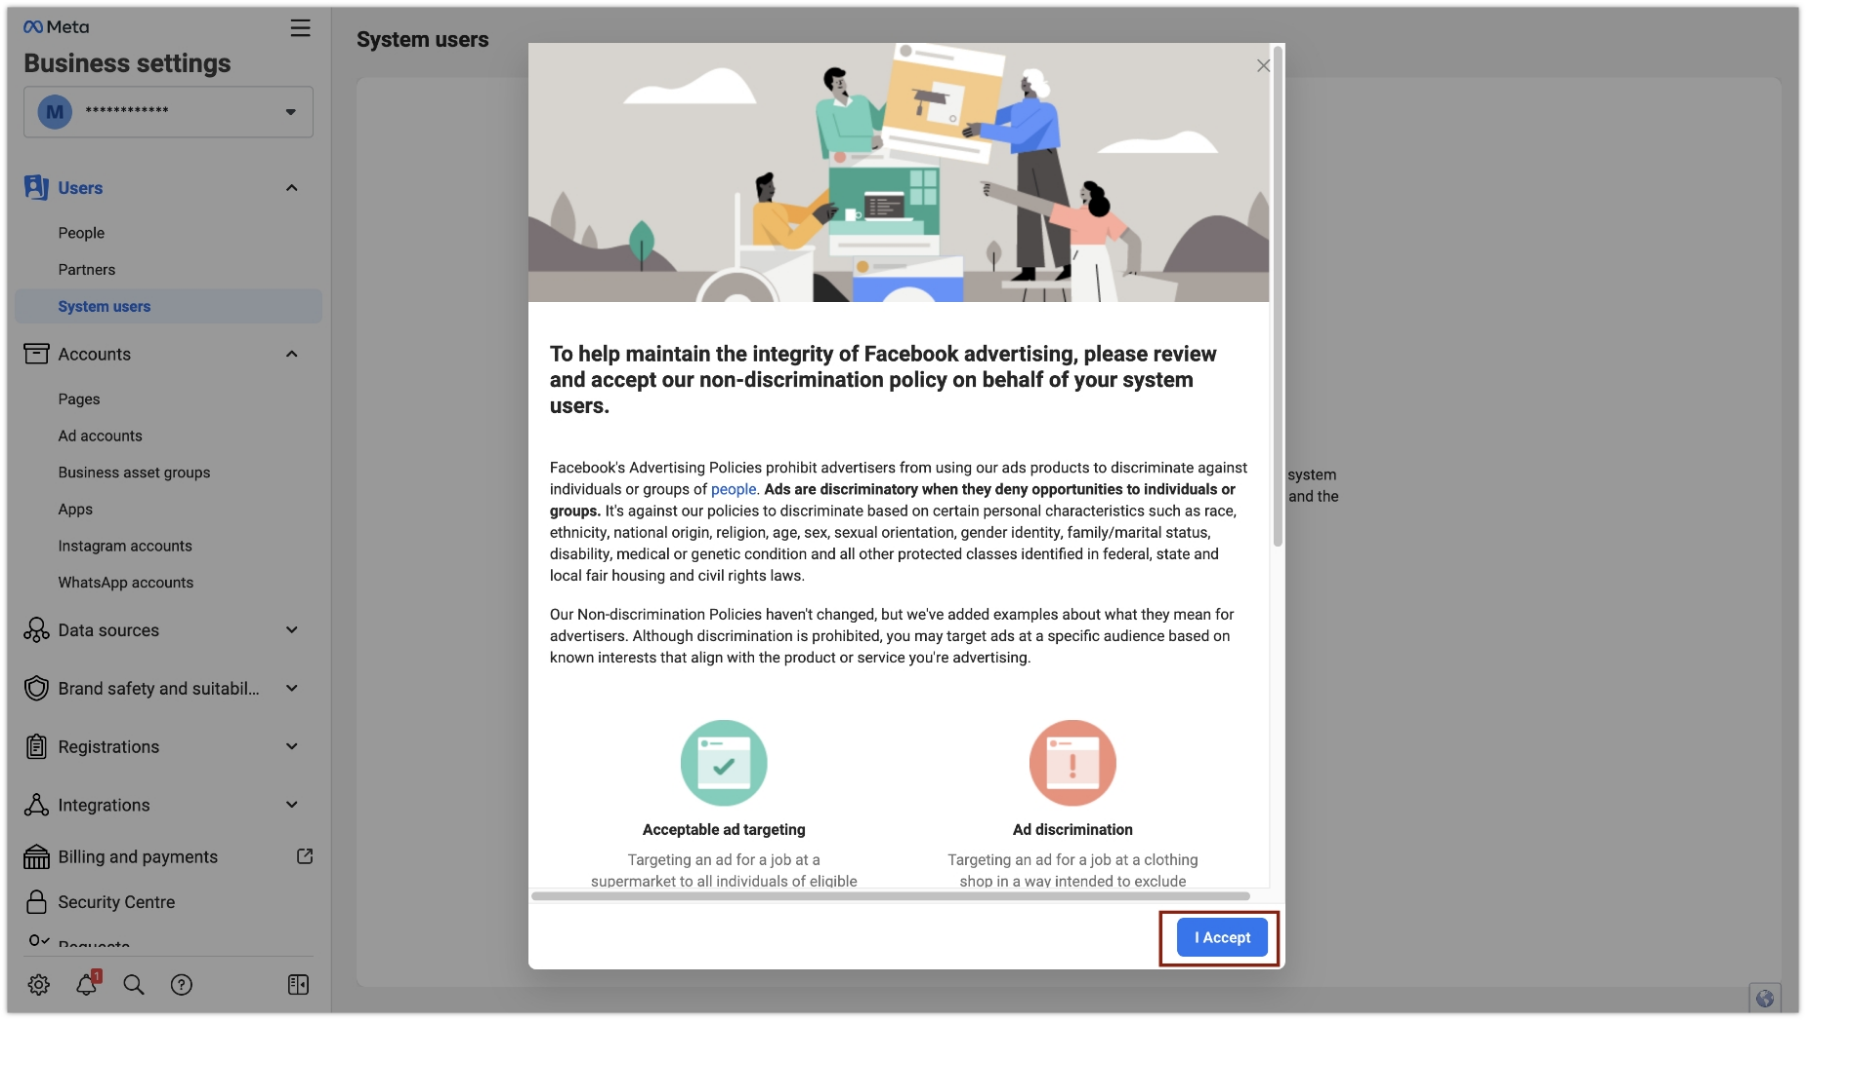The image size is (1866, 1080).
Task: Click the Integrations label
Action: [x=104, y=805]
